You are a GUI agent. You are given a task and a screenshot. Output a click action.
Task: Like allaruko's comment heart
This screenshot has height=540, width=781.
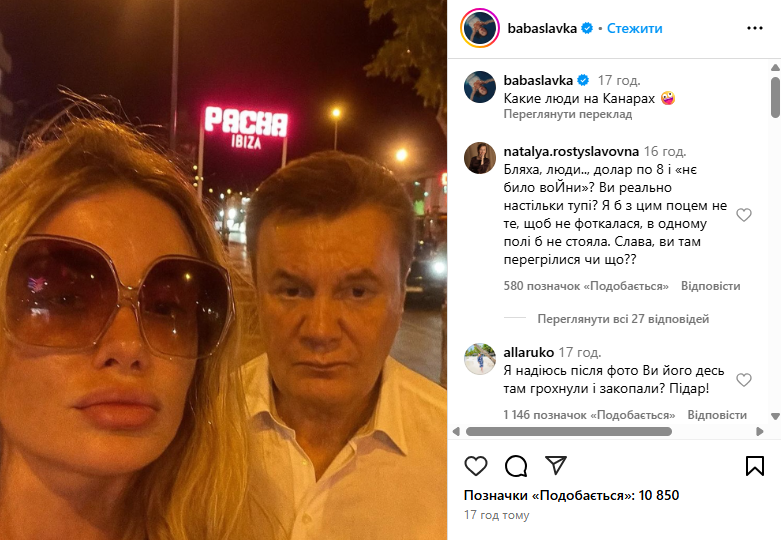[744, 380]
